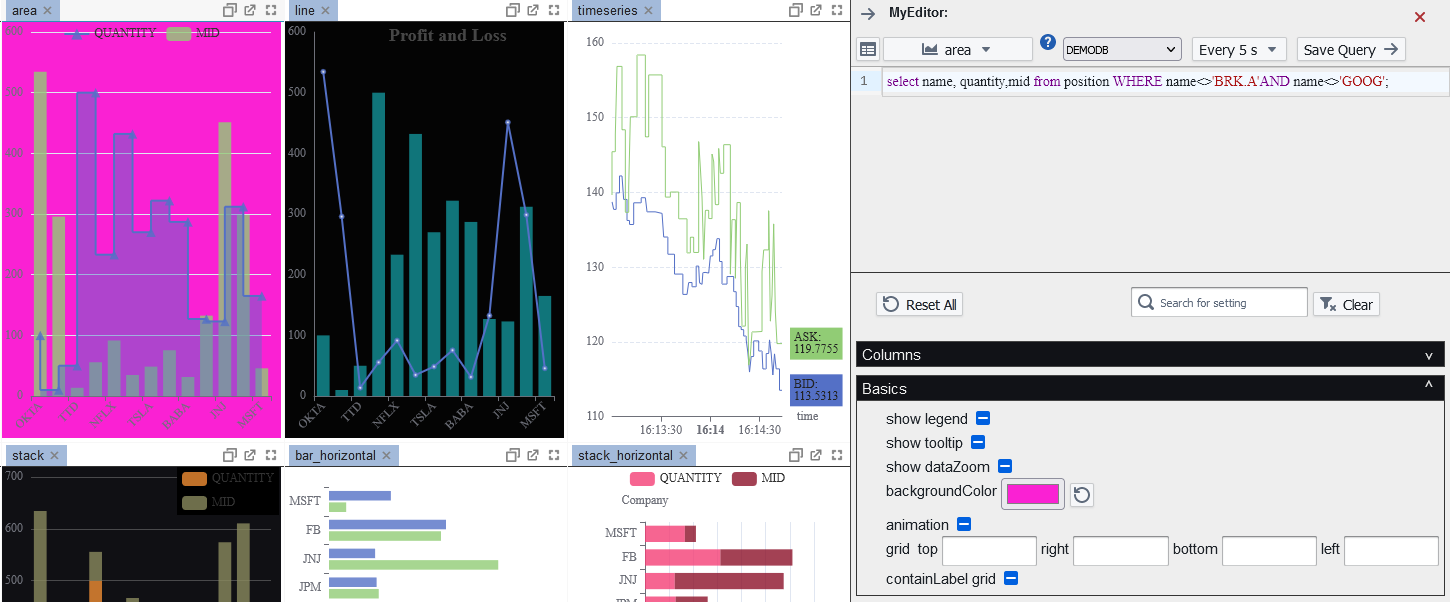Viewport: 1450px width, 602px height.
Task: Click the table view icon in editor toolbar
Action: (868, 49)
